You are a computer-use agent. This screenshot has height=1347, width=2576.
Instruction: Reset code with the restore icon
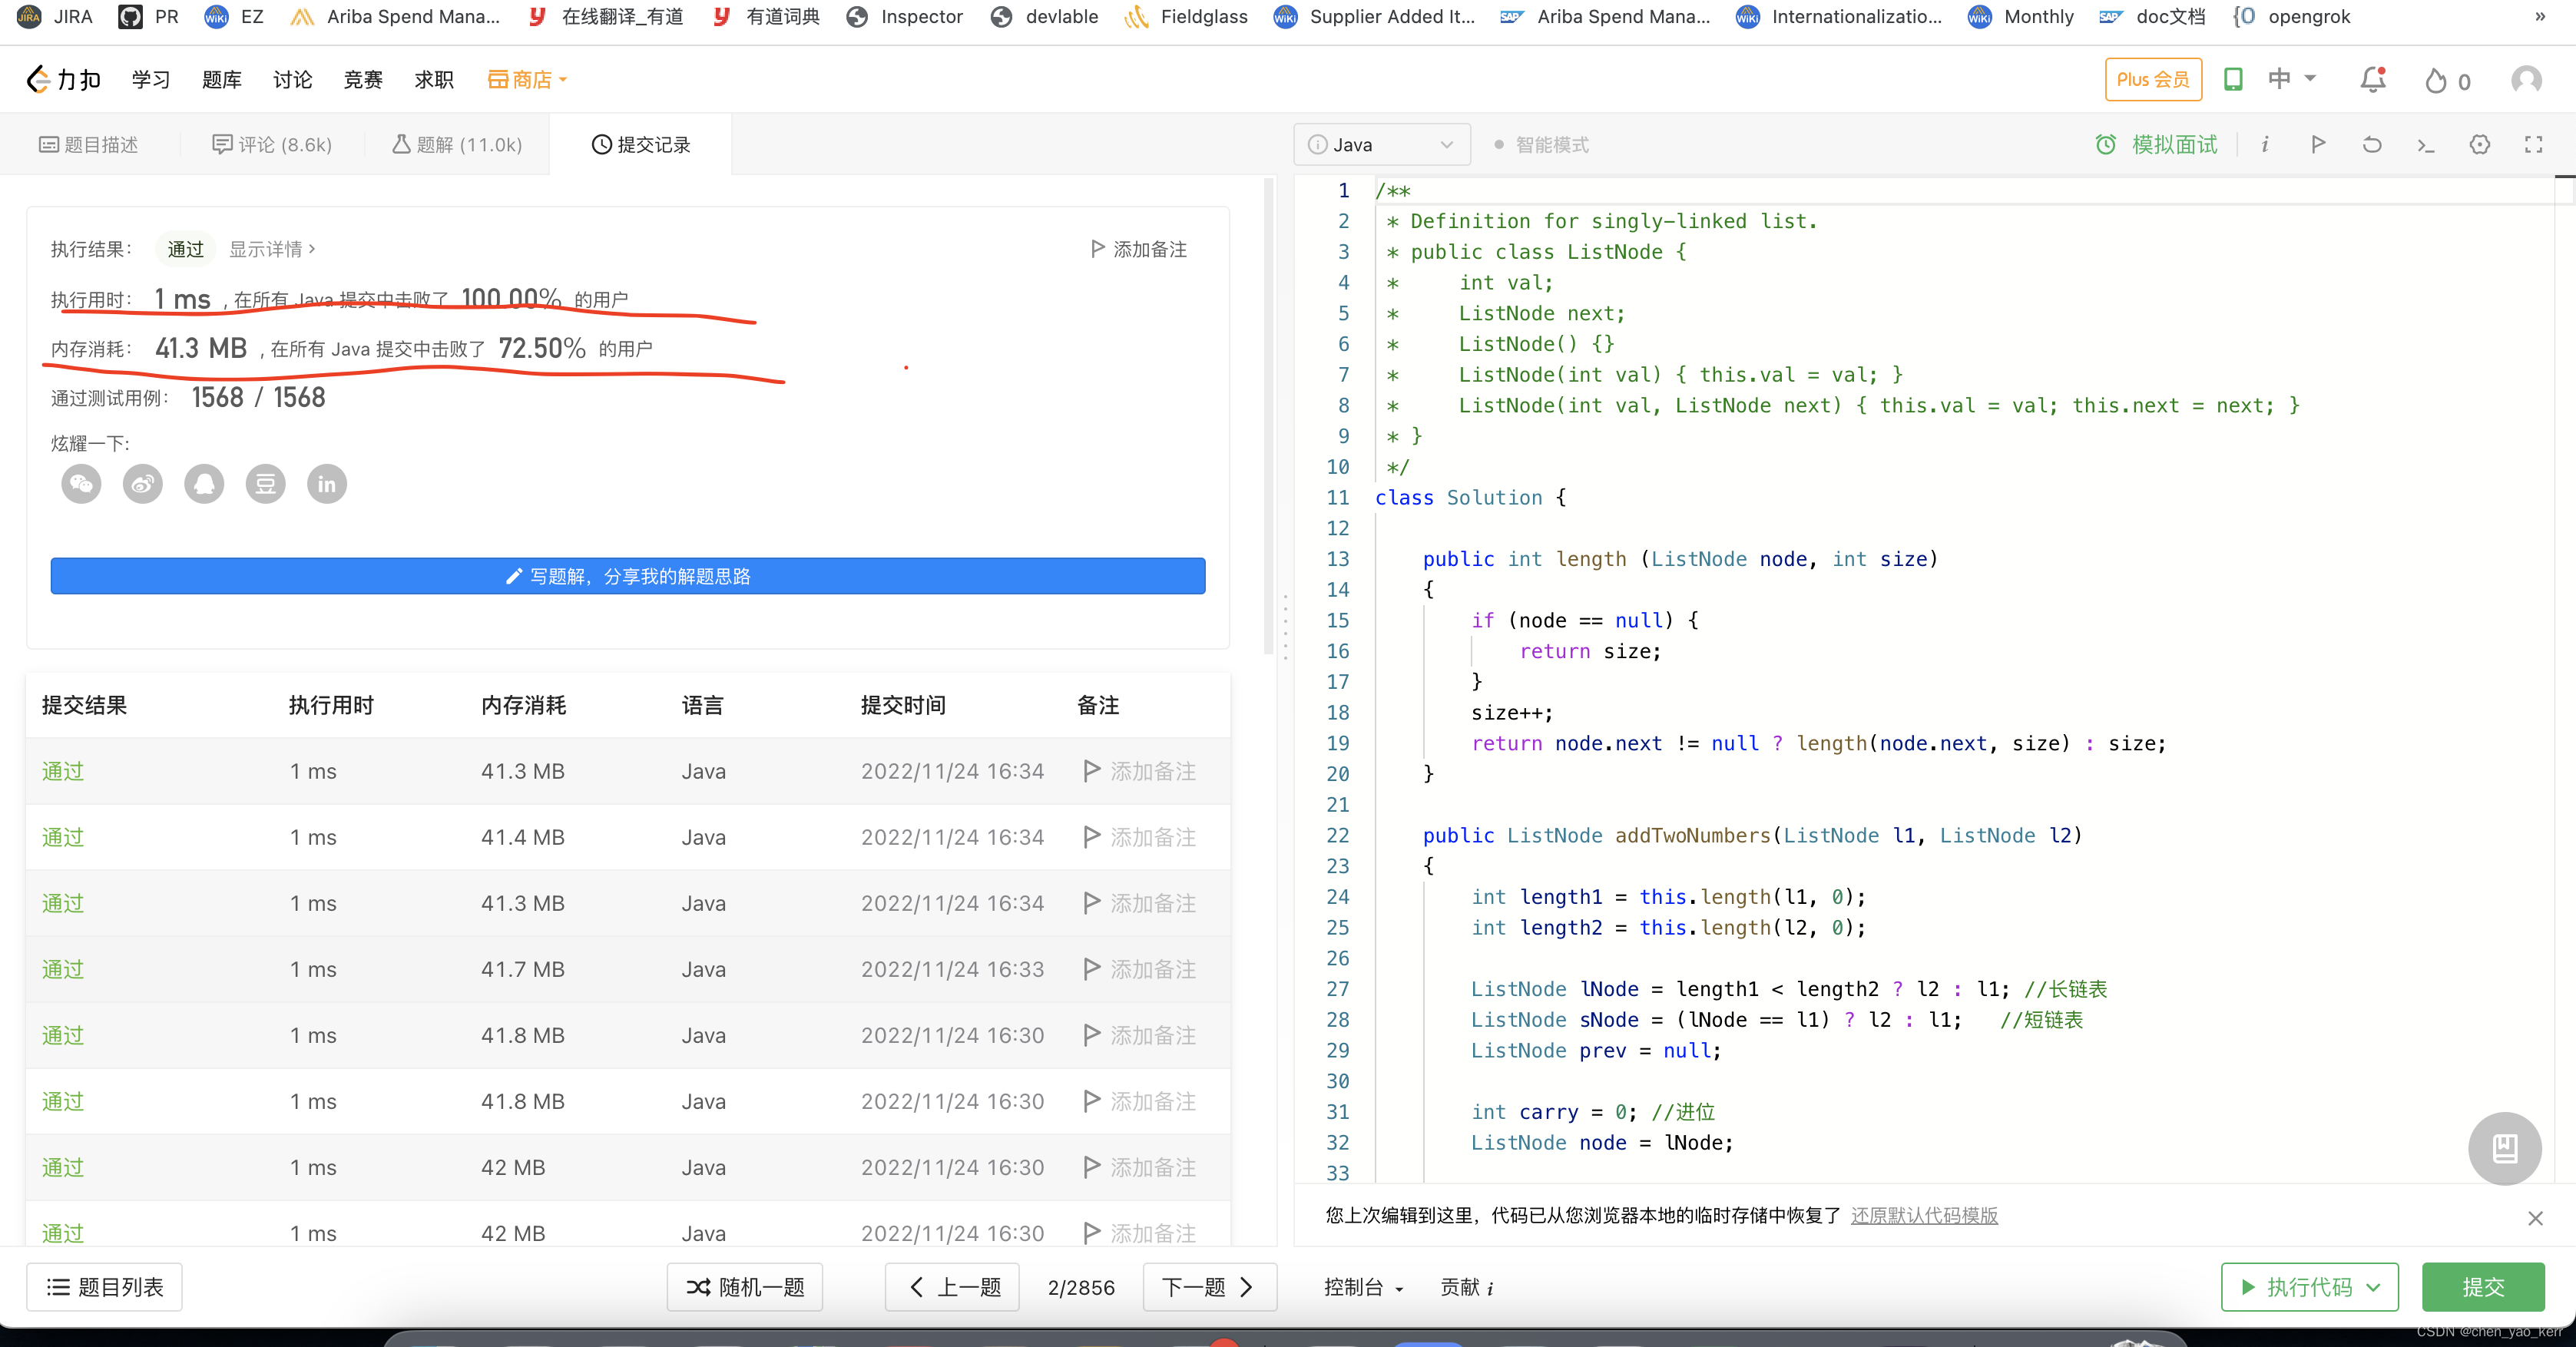(2371, 145)
